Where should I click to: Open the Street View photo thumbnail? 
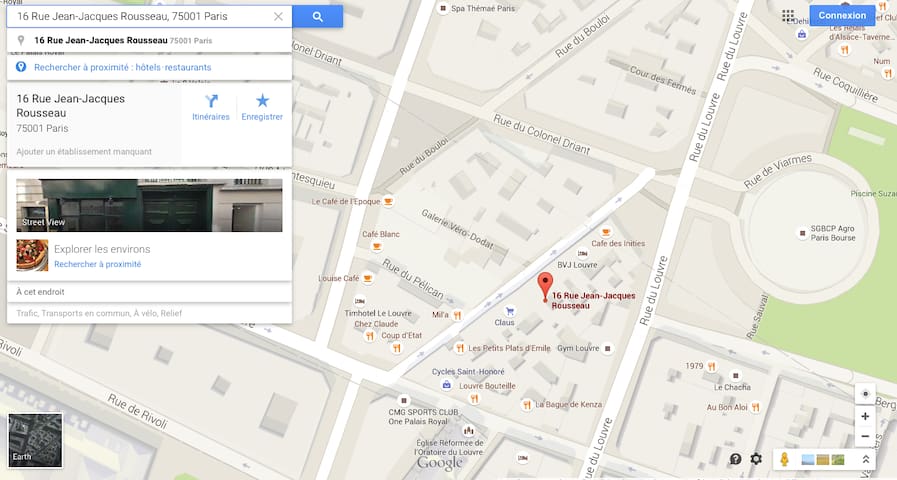point(149,205)
